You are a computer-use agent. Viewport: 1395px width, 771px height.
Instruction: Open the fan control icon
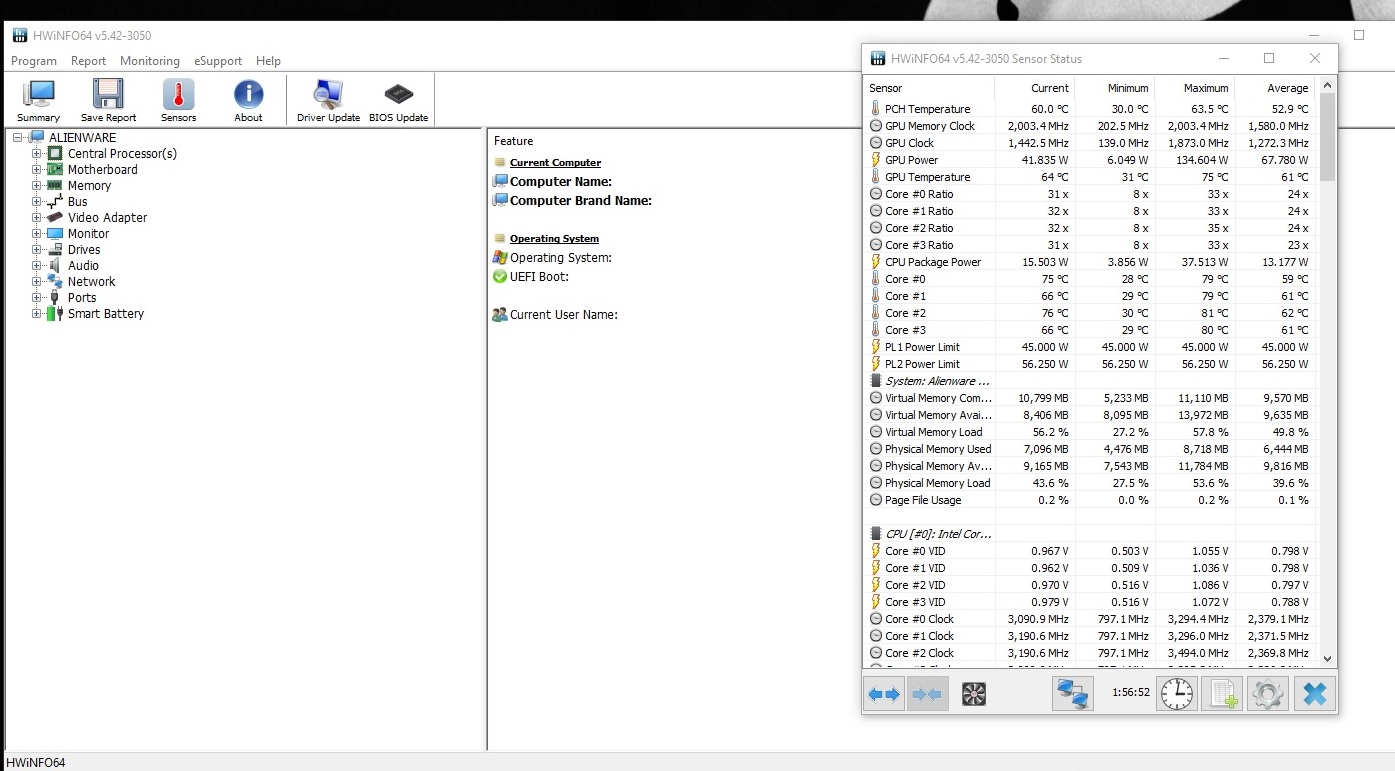click(x=974, y=694)
